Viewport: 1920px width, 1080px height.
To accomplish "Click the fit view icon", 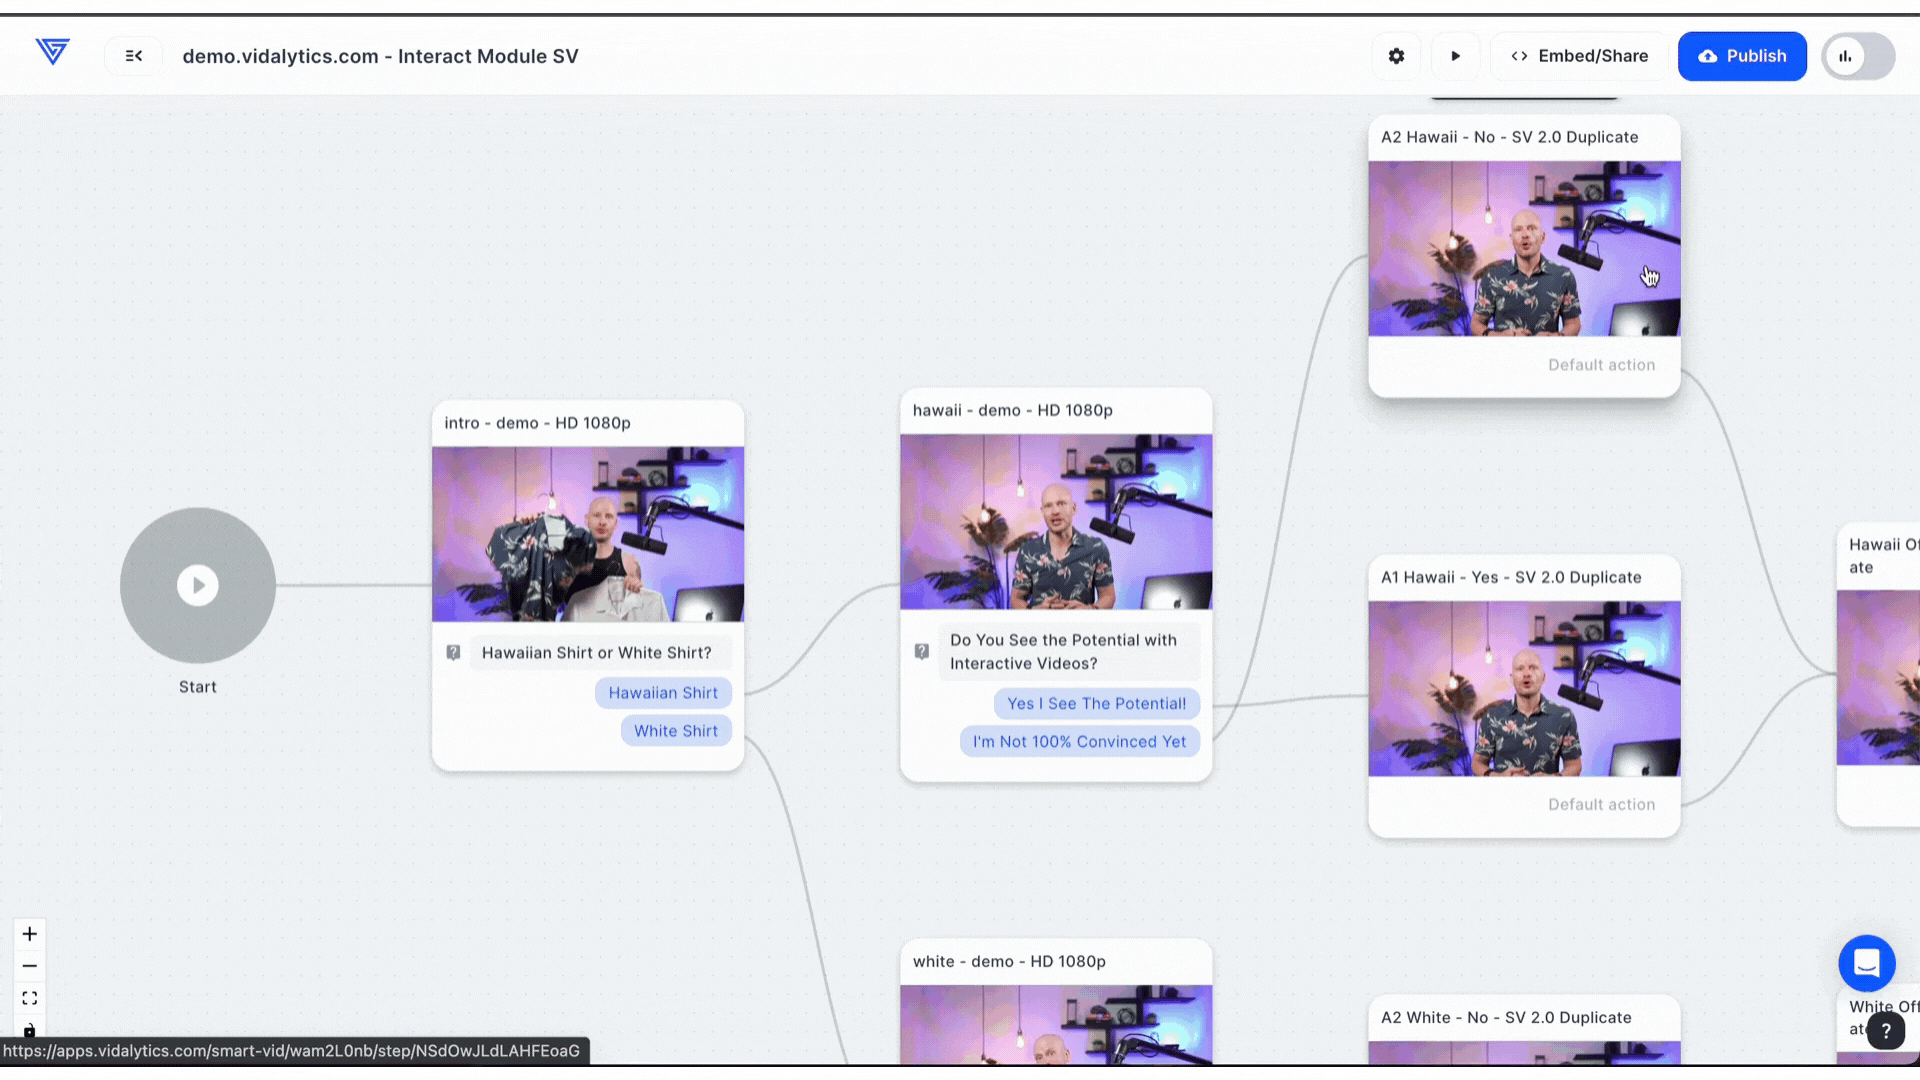I will (30, 998).
